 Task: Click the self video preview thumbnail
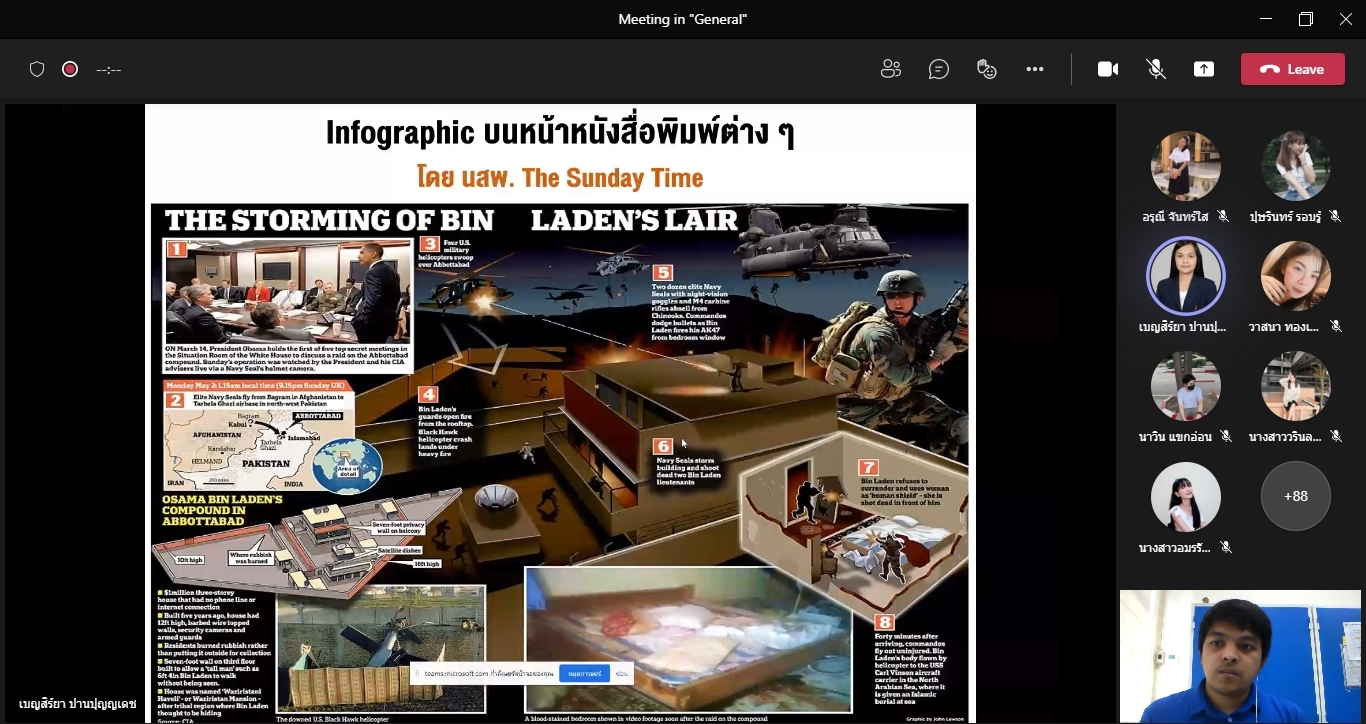(1240, 656)
